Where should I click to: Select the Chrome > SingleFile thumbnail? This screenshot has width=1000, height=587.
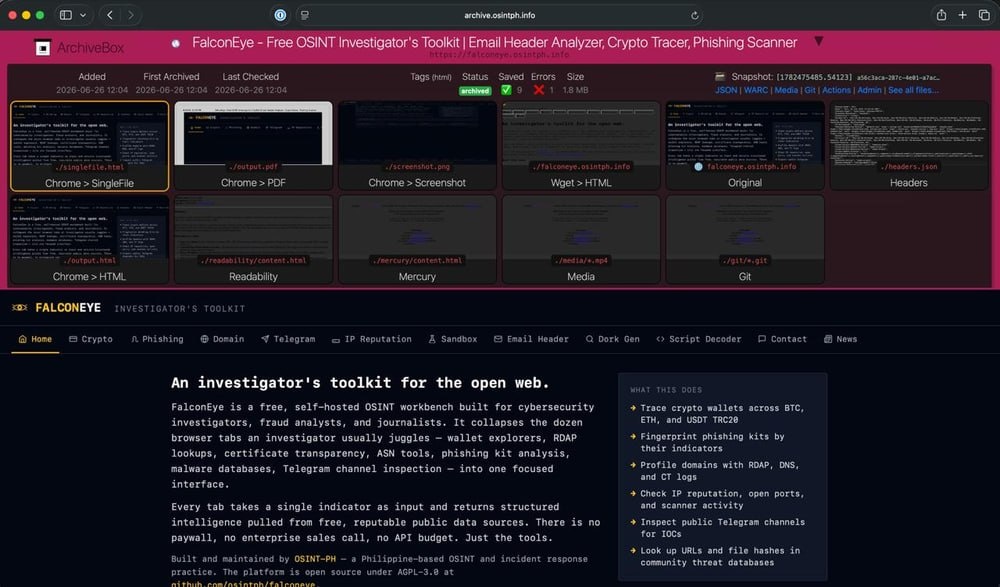click(89, 146)
